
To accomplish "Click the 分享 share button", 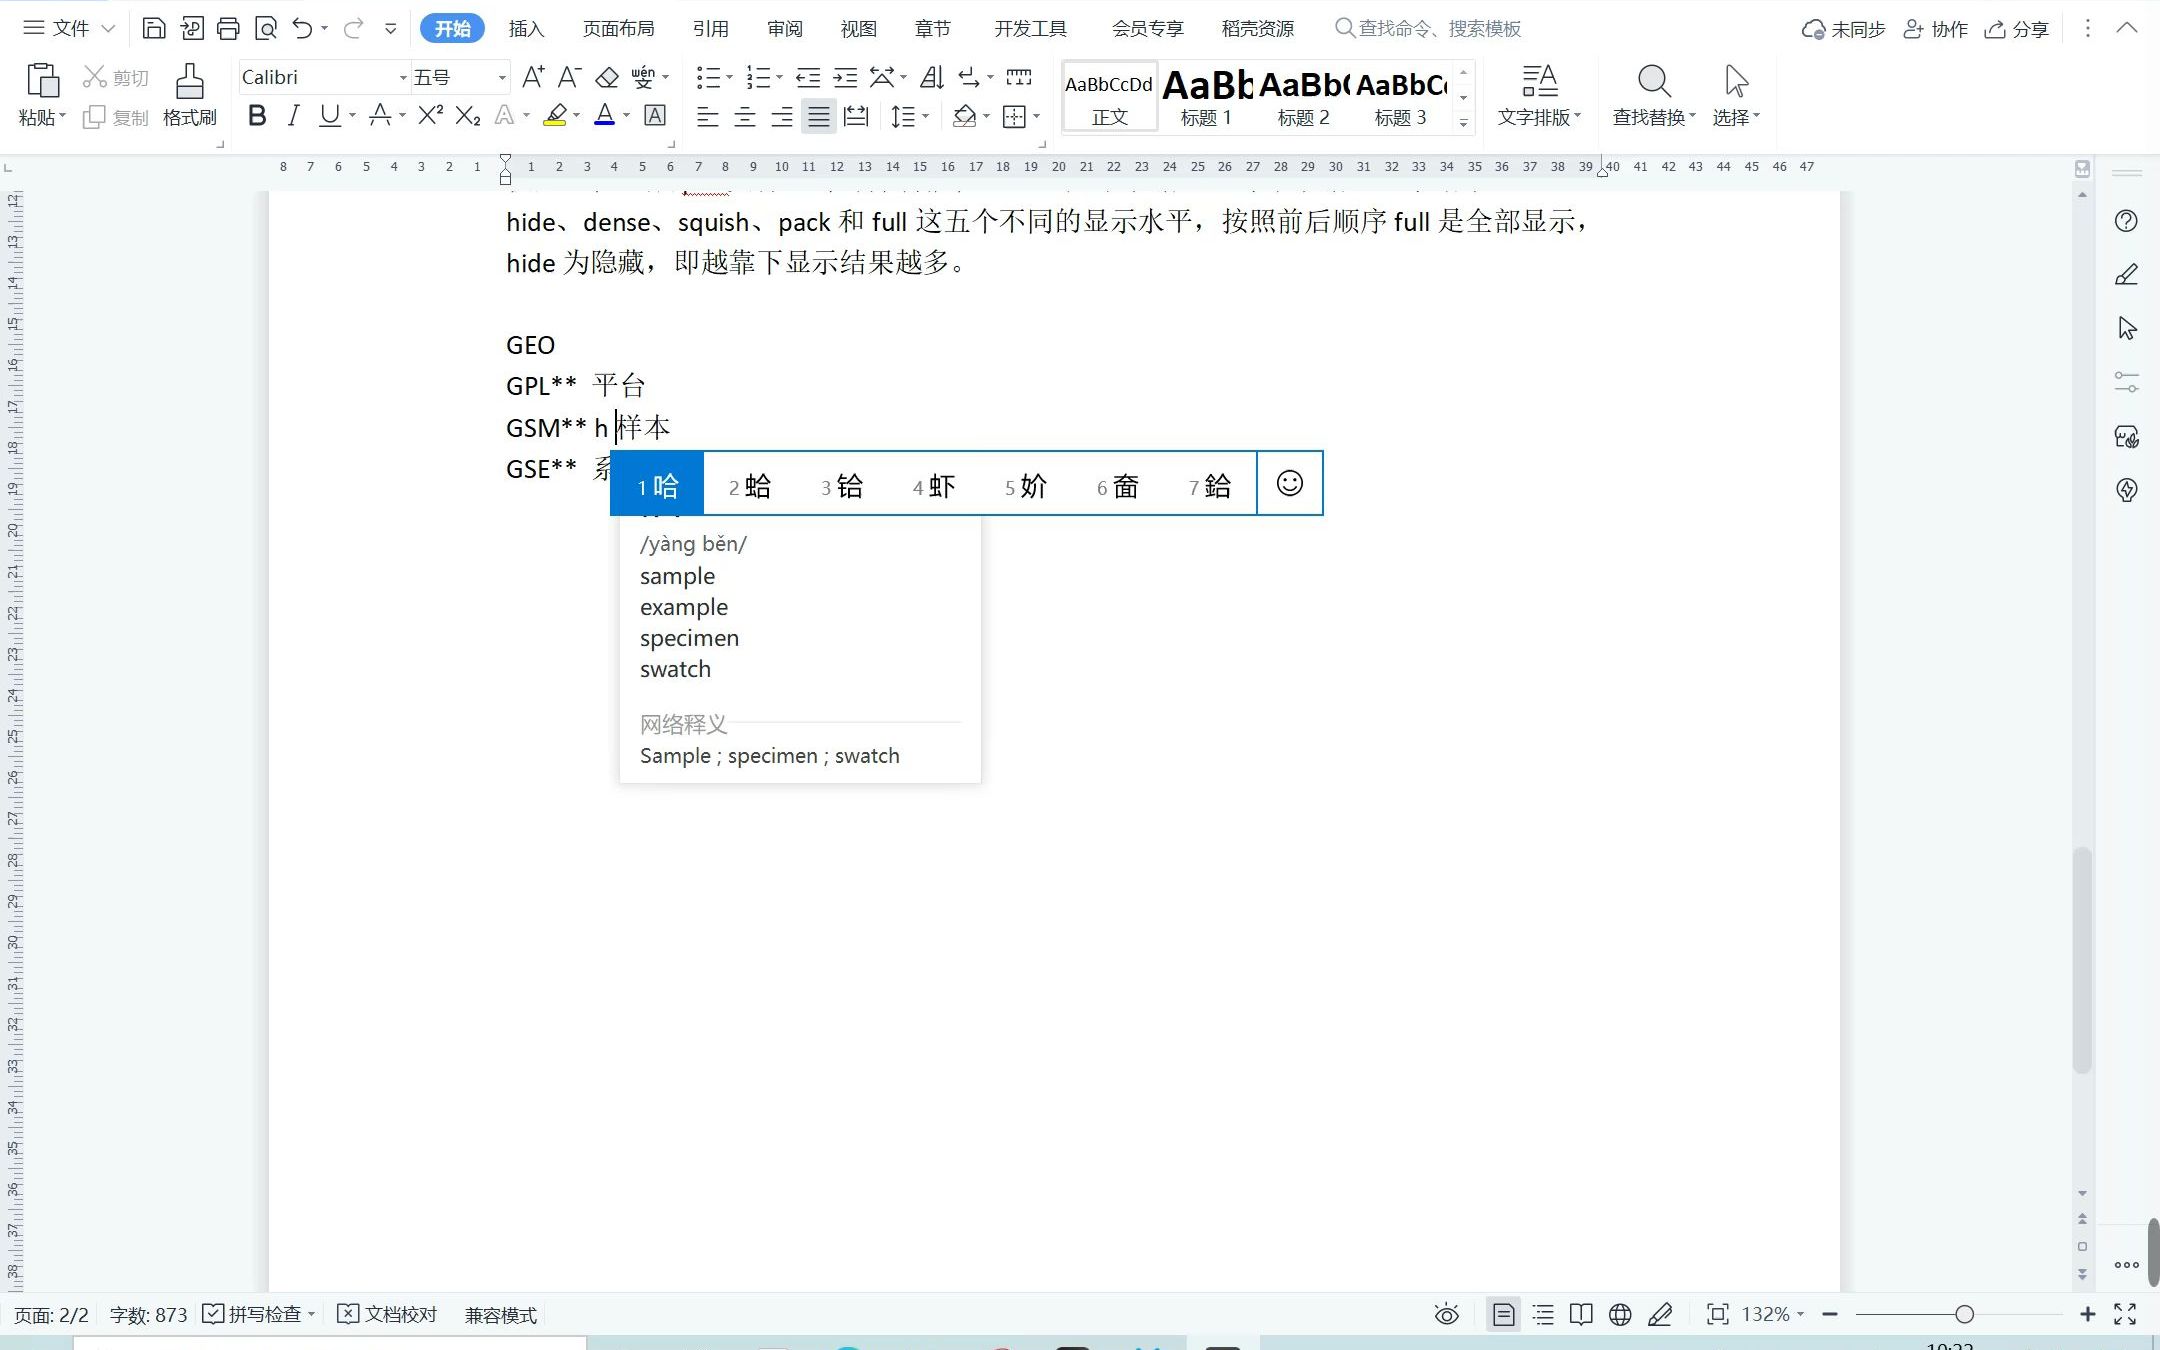I will coord(2017,29).
